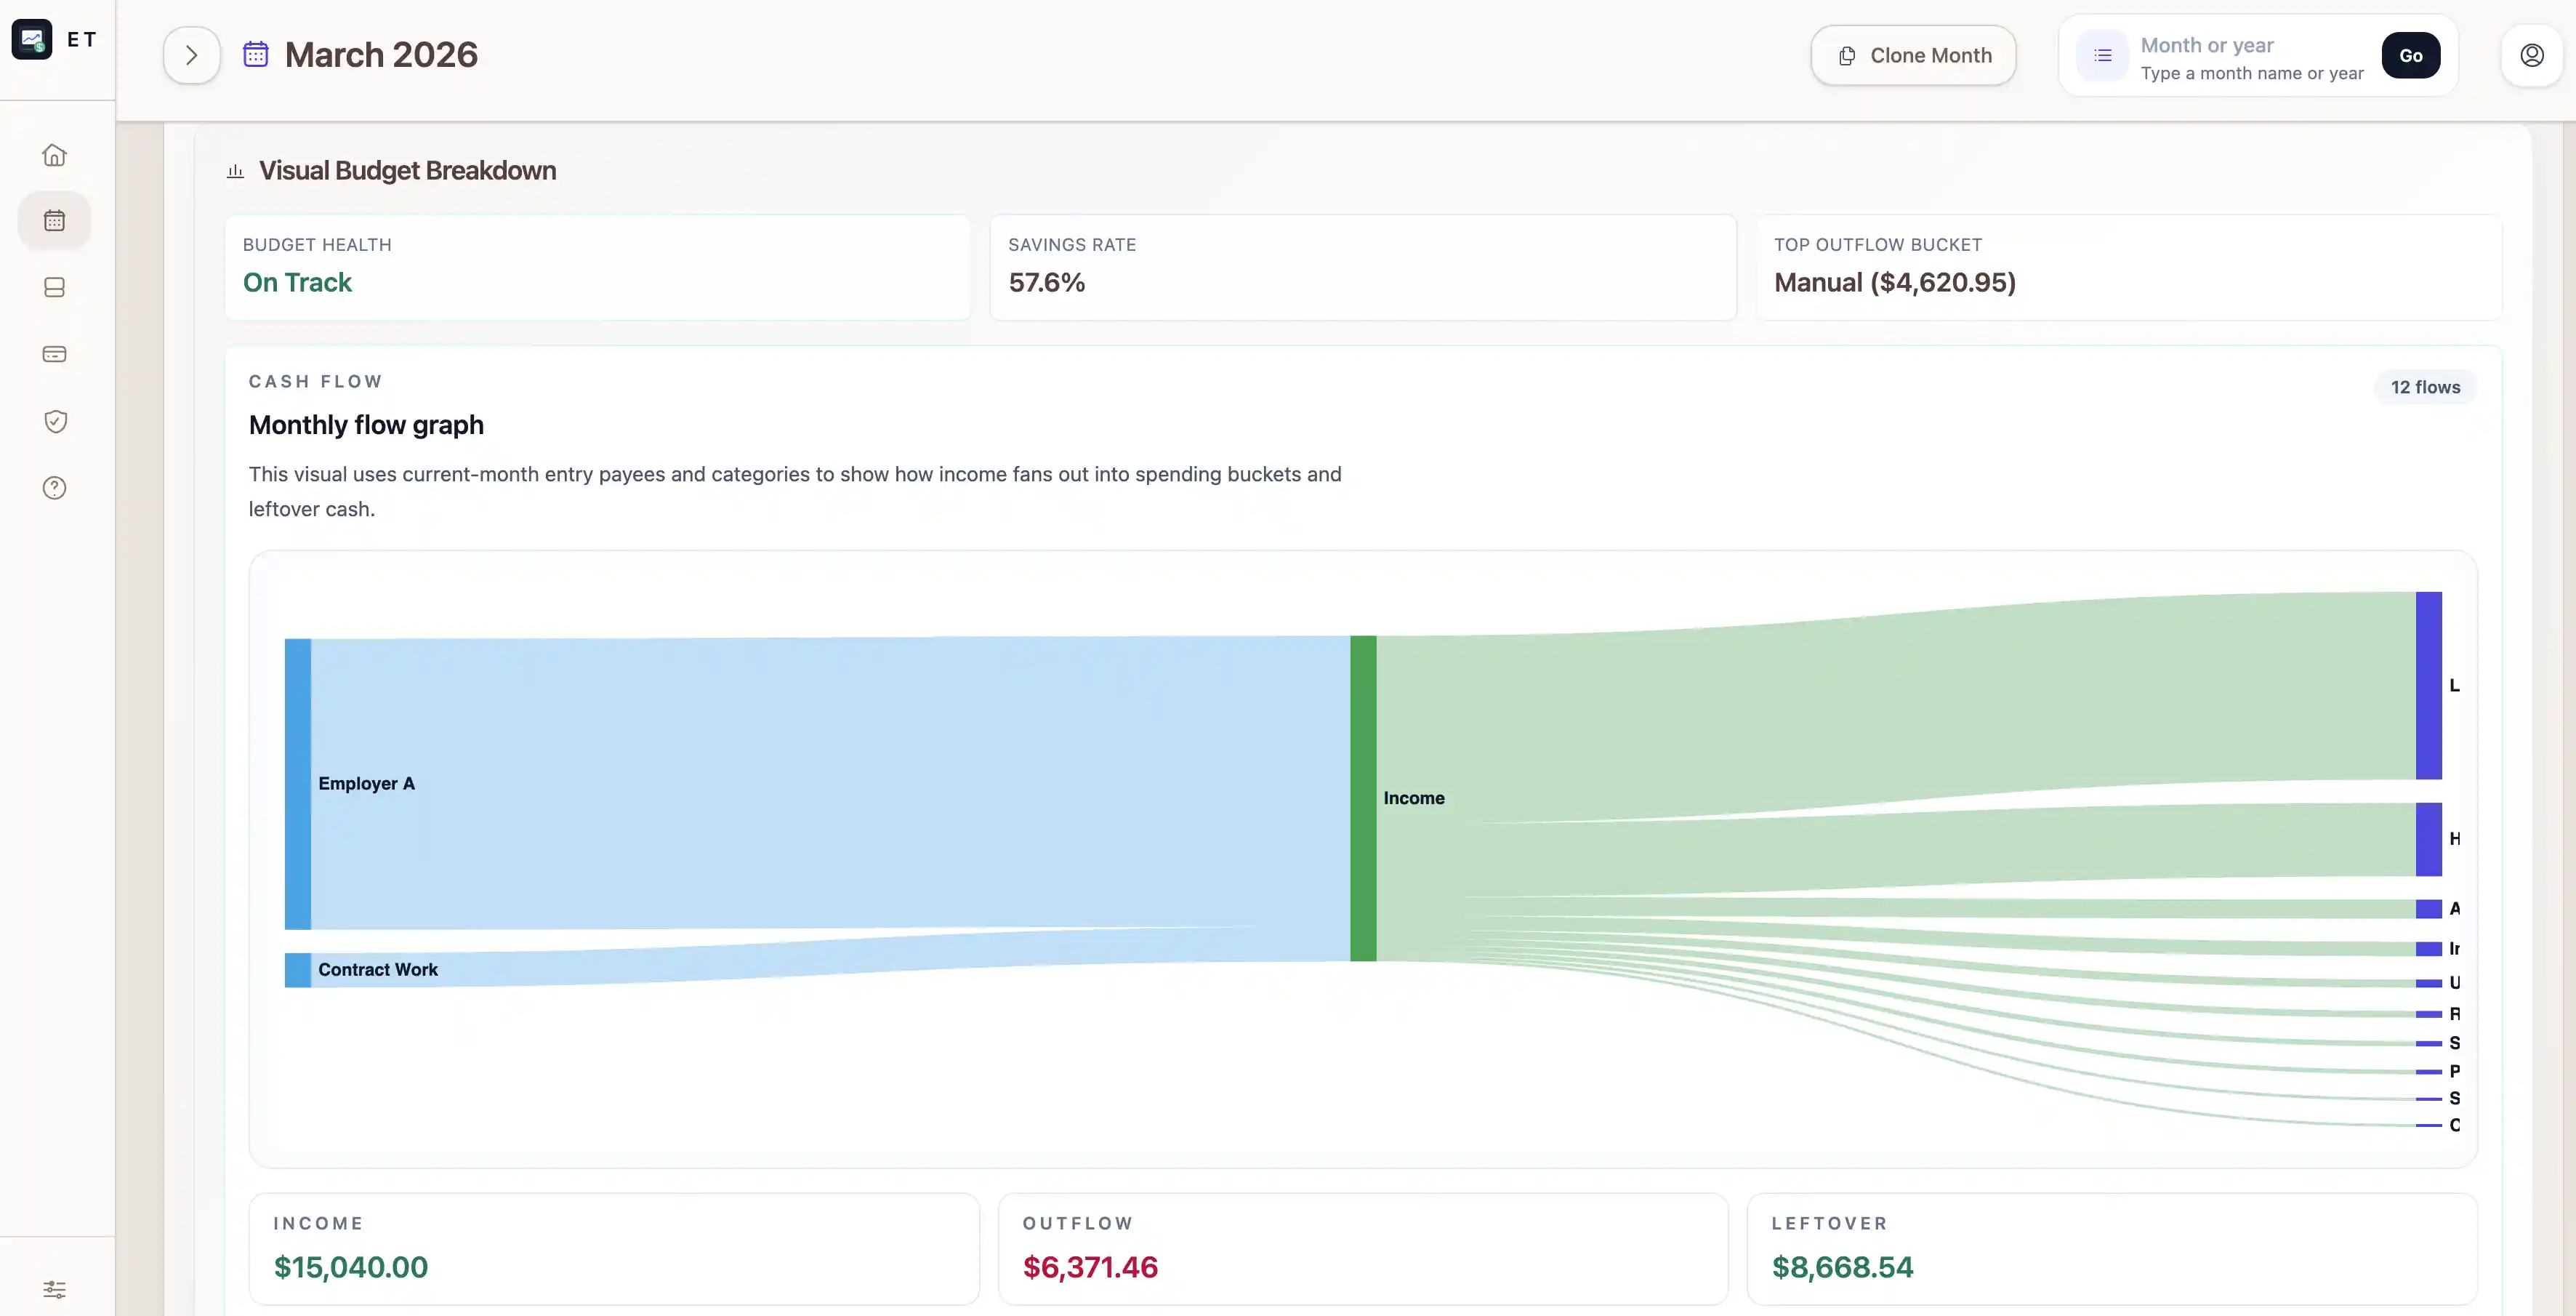Click the 12 flows badge
Image resolution: width=2576 pixels, height=1316 pixels.
(2424, 387)
